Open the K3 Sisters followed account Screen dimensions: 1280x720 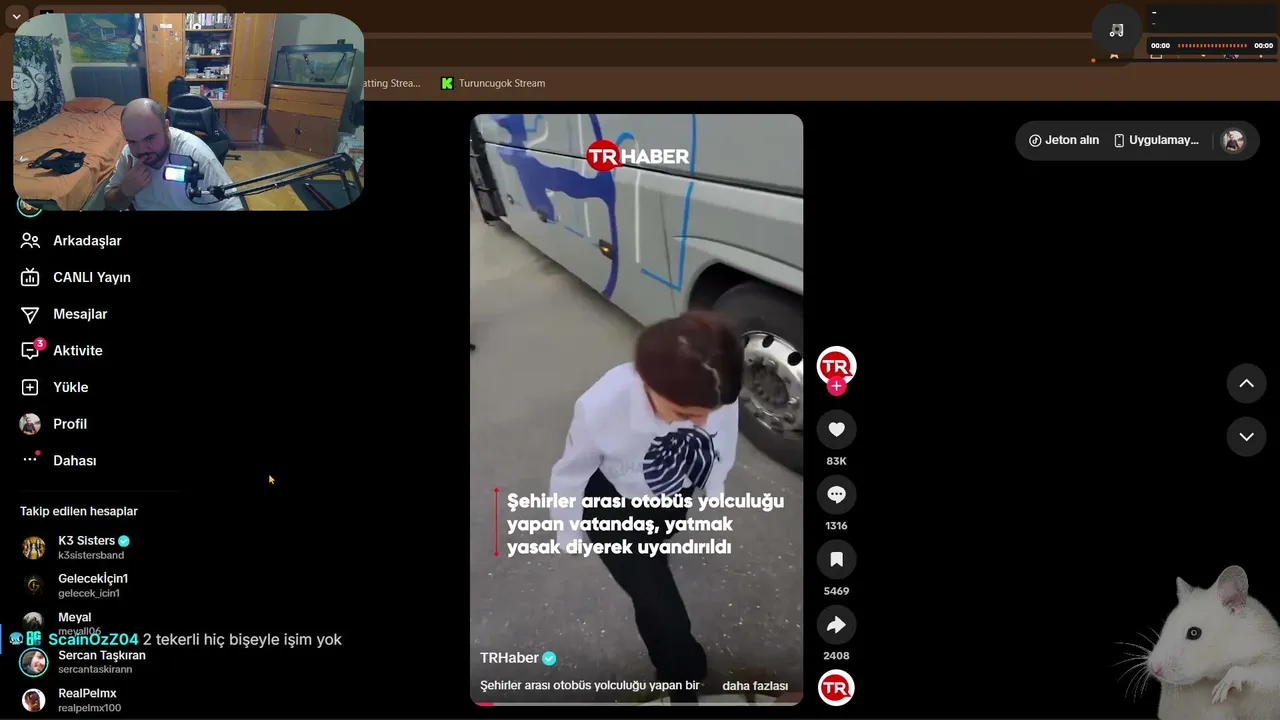click(x=77, y=547)
